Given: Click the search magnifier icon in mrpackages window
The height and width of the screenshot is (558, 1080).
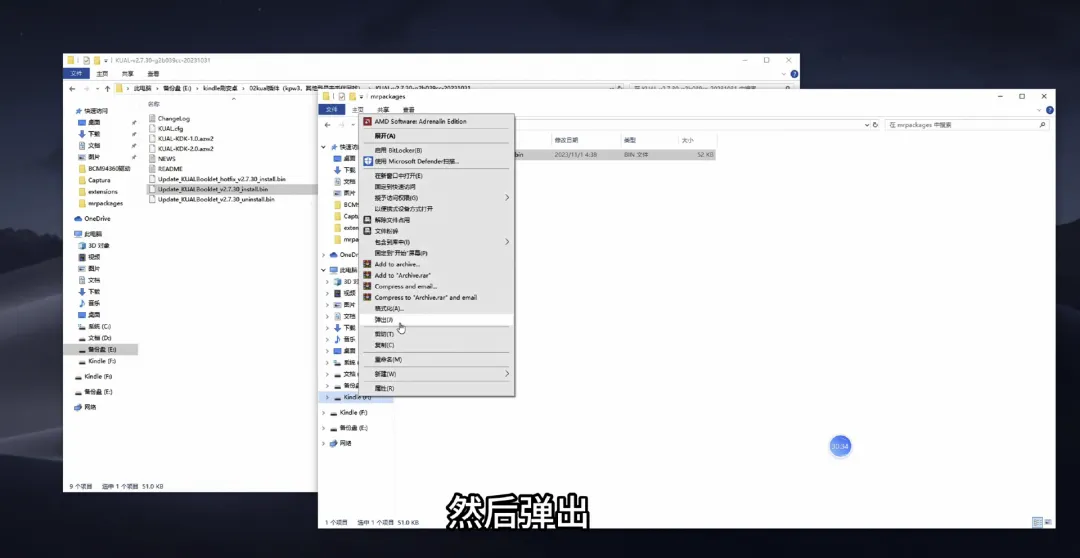Looking at the screenshot, I should click(1043, 125).
